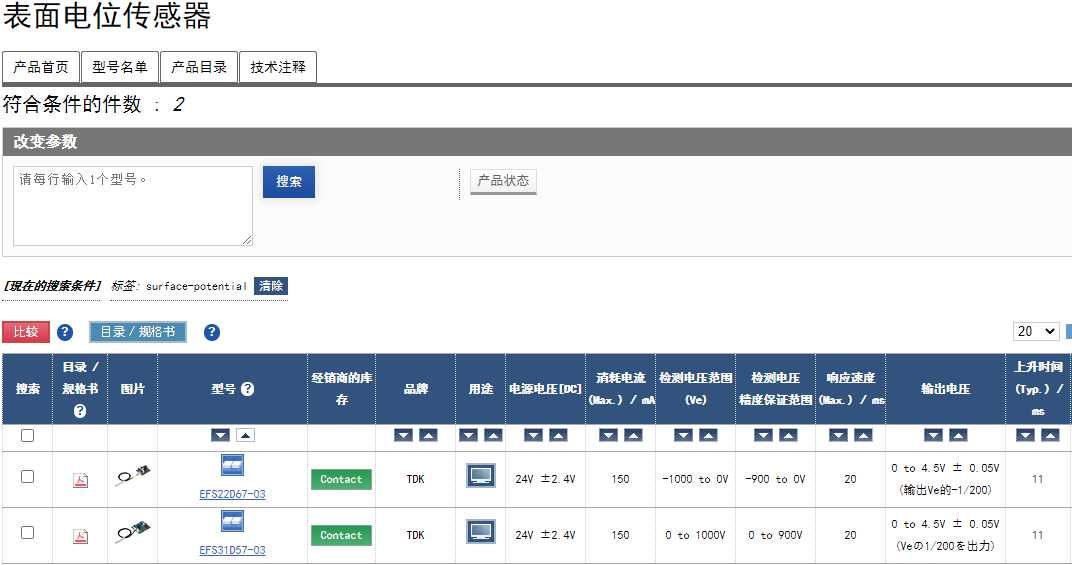This screenshot has height=565, width=1072.
Task: Toggle the select-all checkbox in table header
Action: tap(28, 435)
